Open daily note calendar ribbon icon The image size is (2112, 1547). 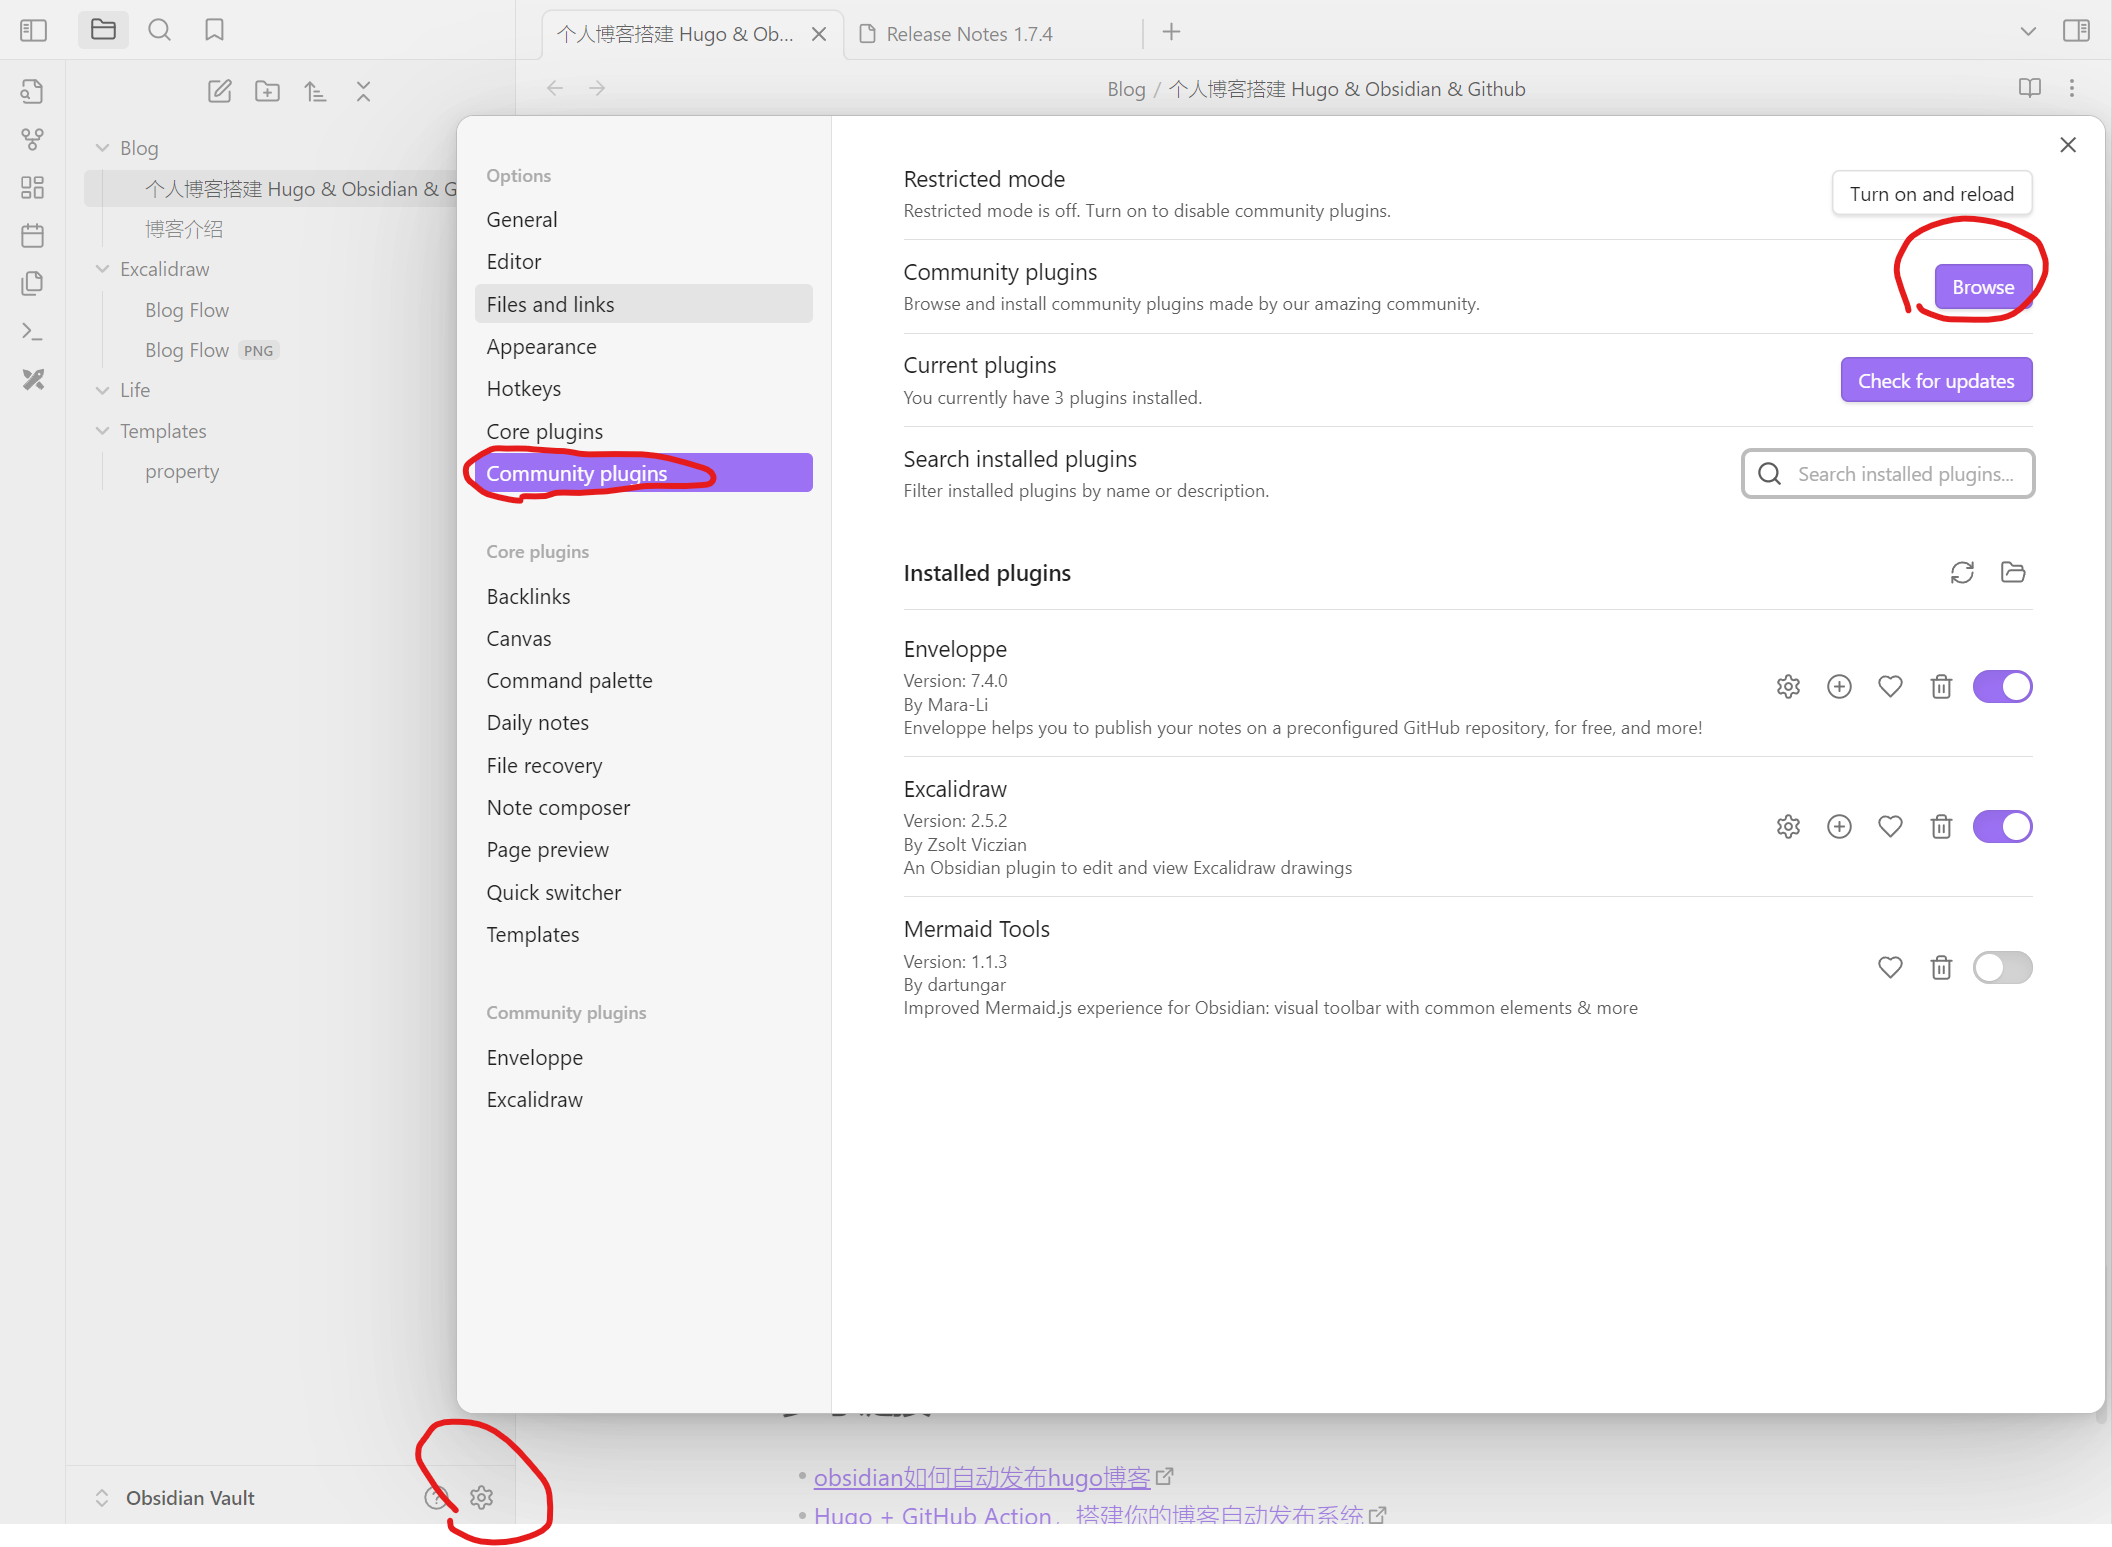(33, 236)
